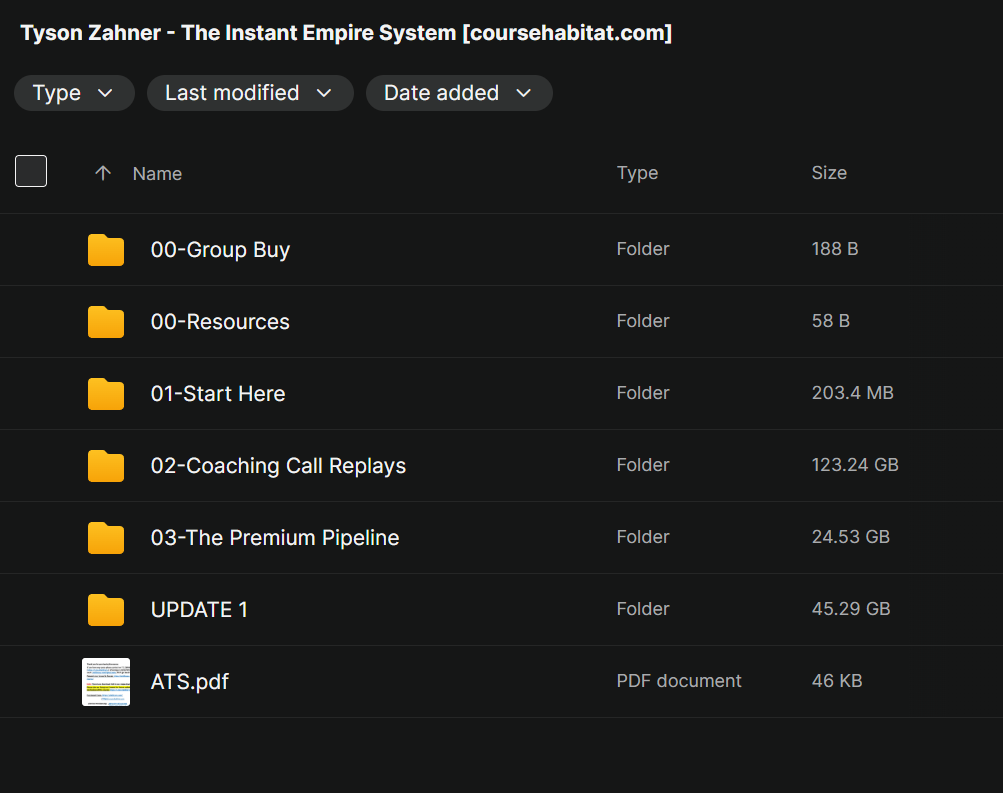The height and width of the screenshot is (793, 1003).
Task: Click the 00-Resources folder icon
Action: pos(106,322)
